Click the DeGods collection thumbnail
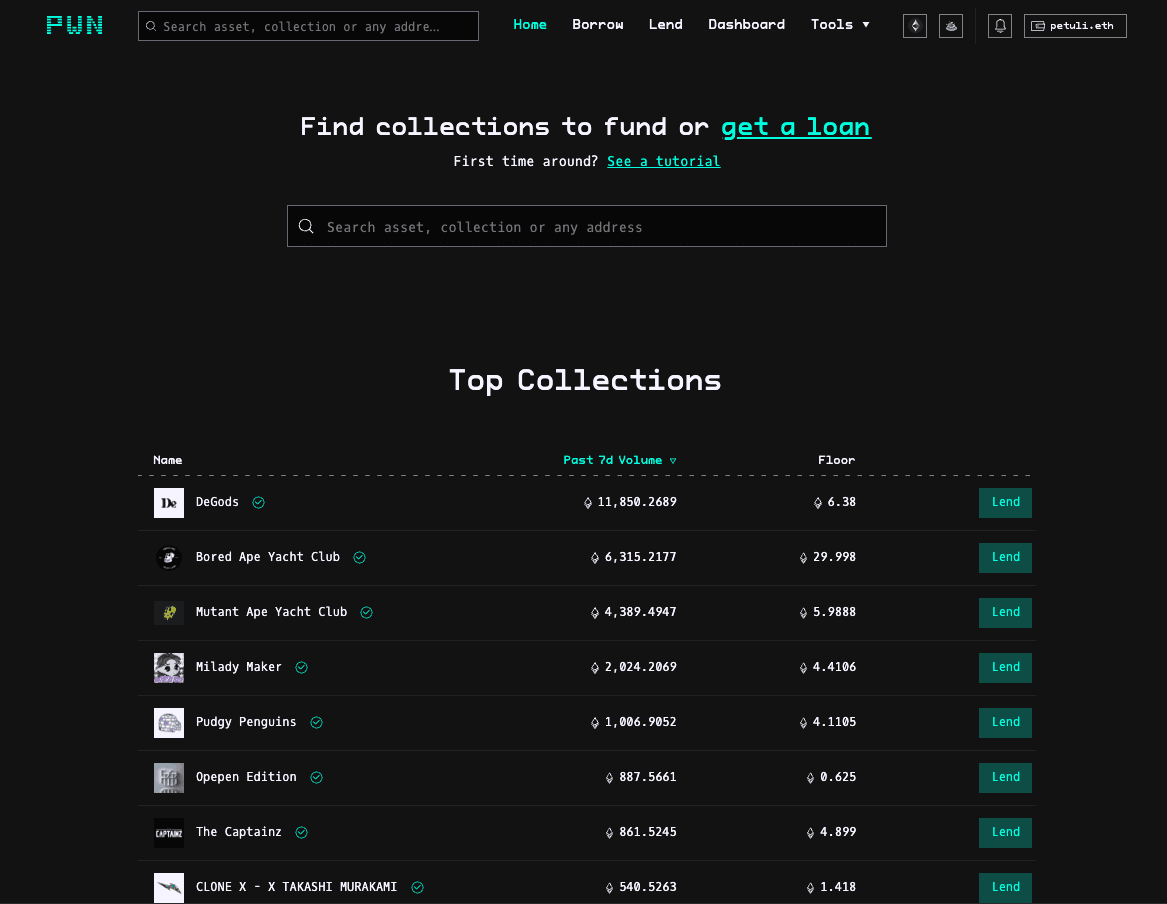Image resolution: width=1167 pixels, height=904 pixels. point(169,503)
